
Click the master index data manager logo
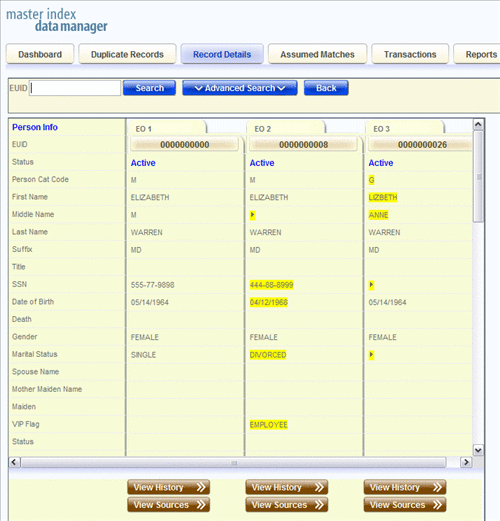(x=57, y=21)
